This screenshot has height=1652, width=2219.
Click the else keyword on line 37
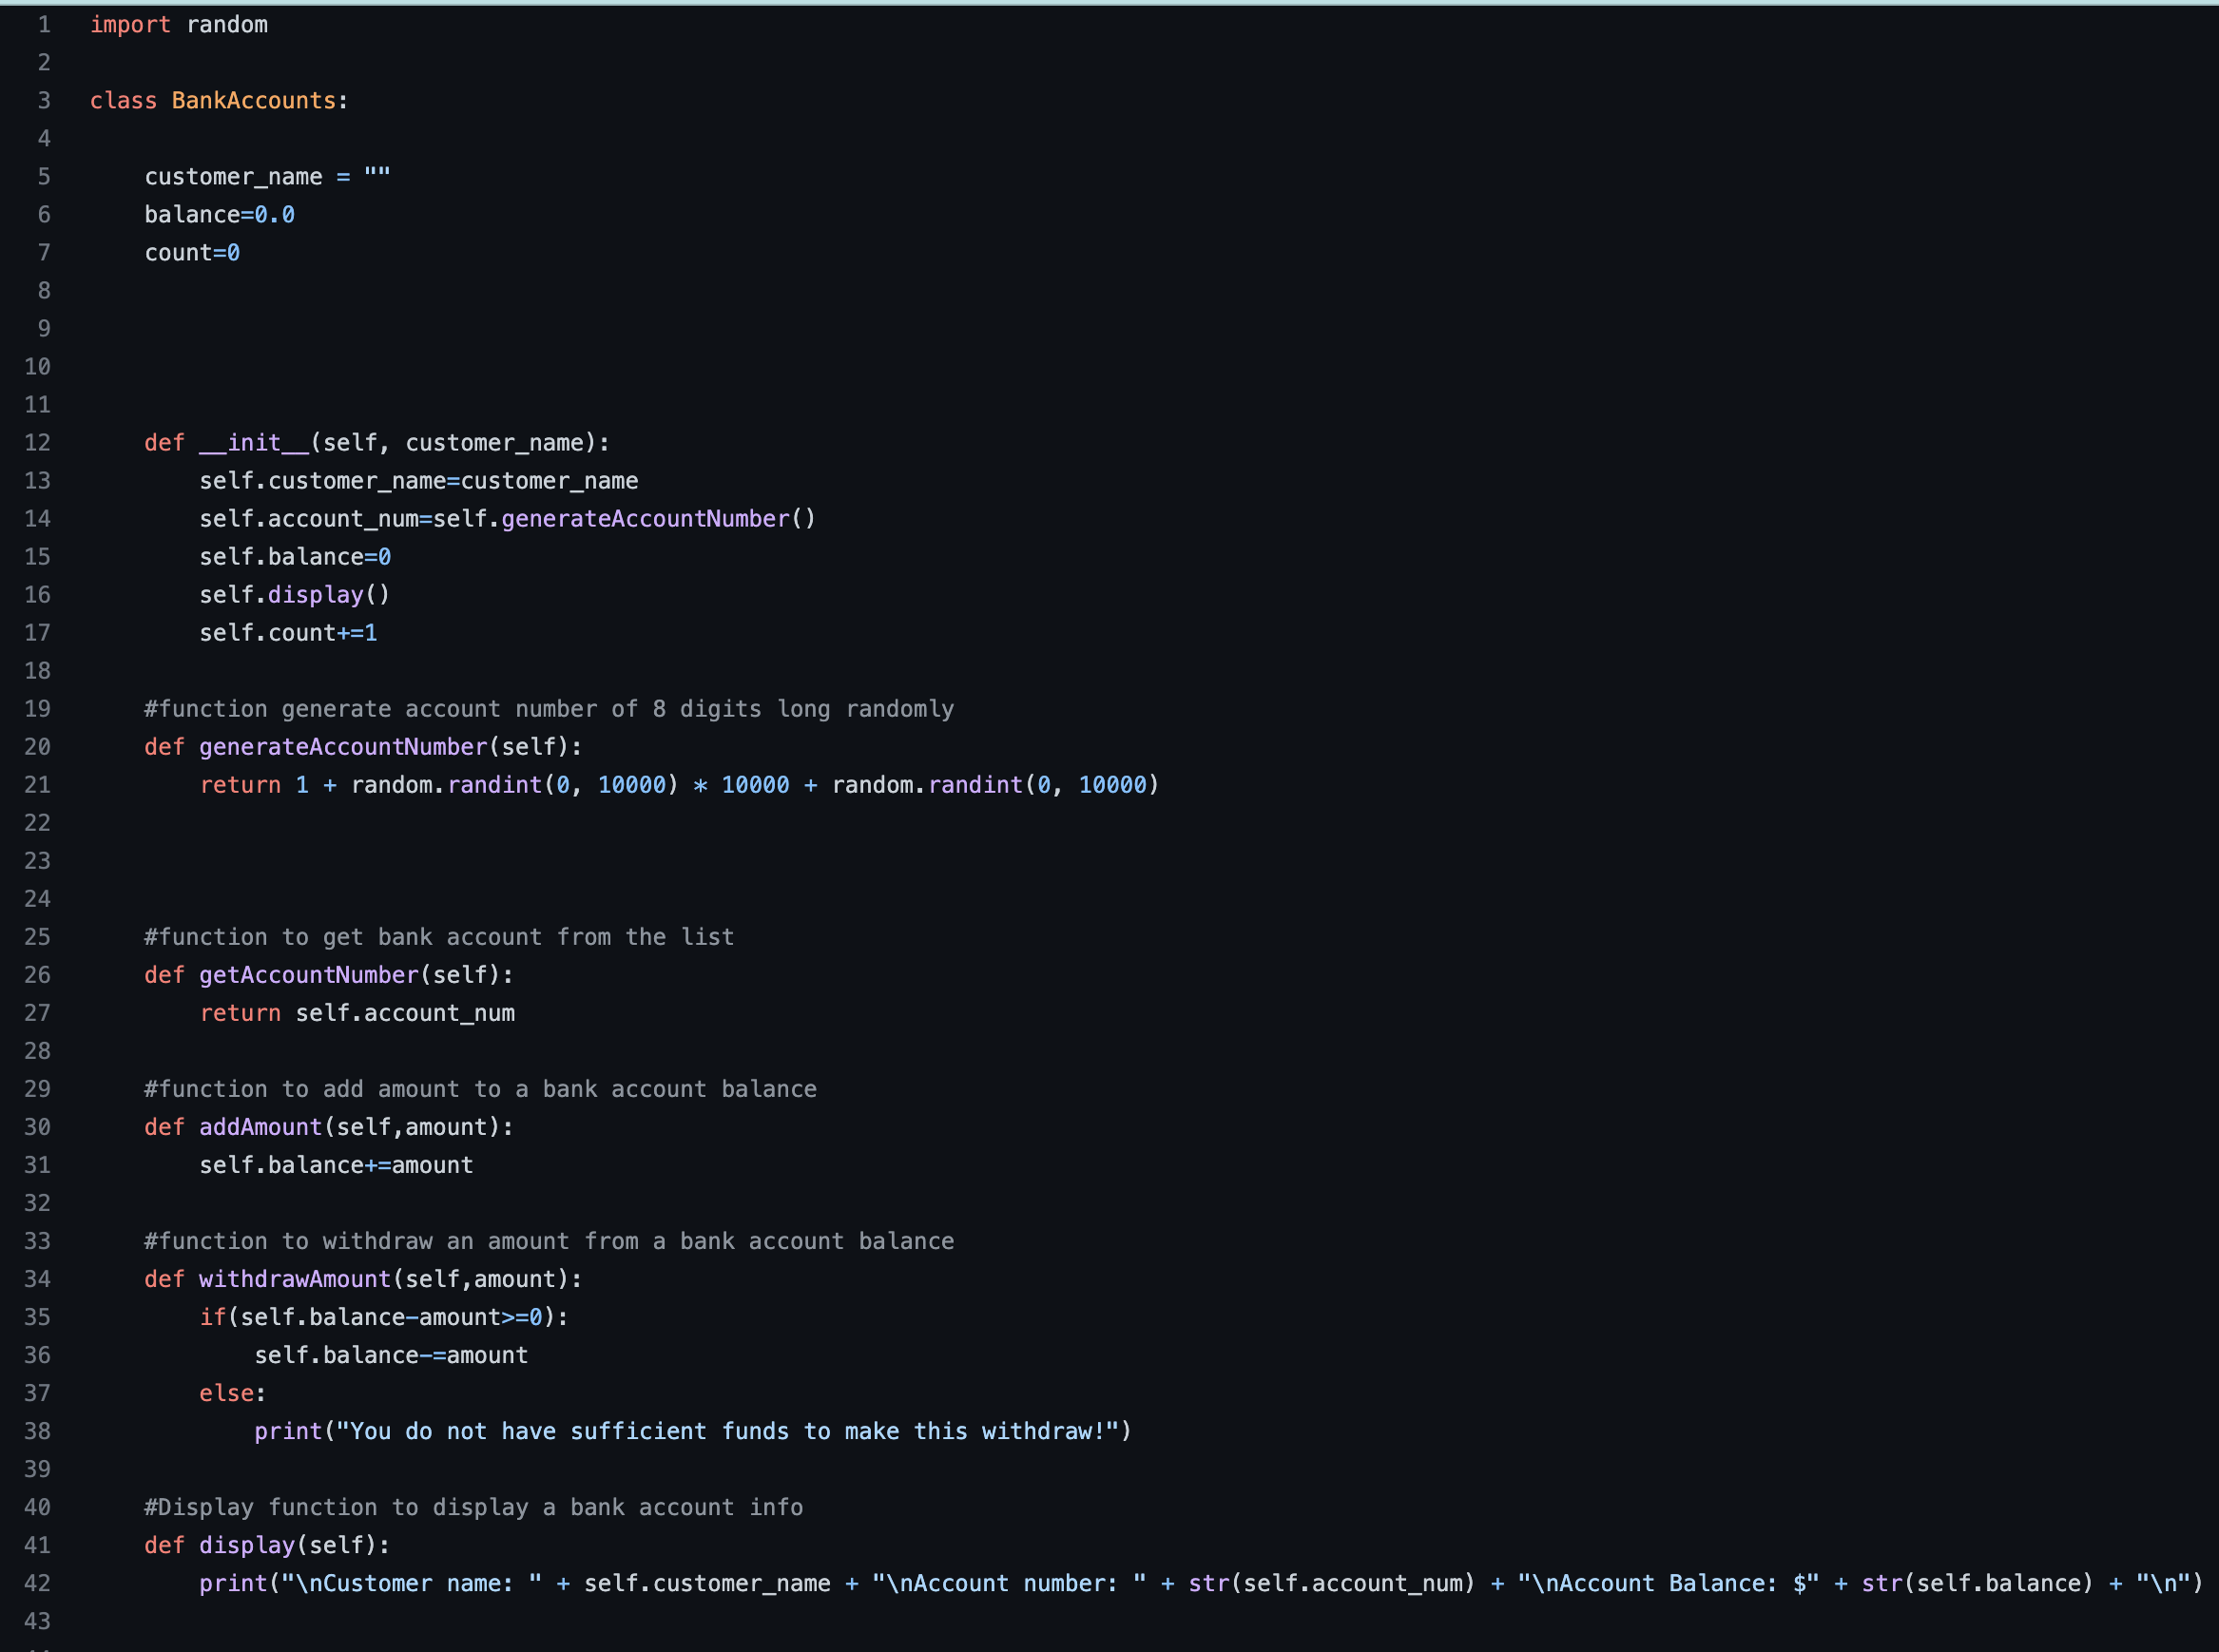click(x=226, y=1392)
